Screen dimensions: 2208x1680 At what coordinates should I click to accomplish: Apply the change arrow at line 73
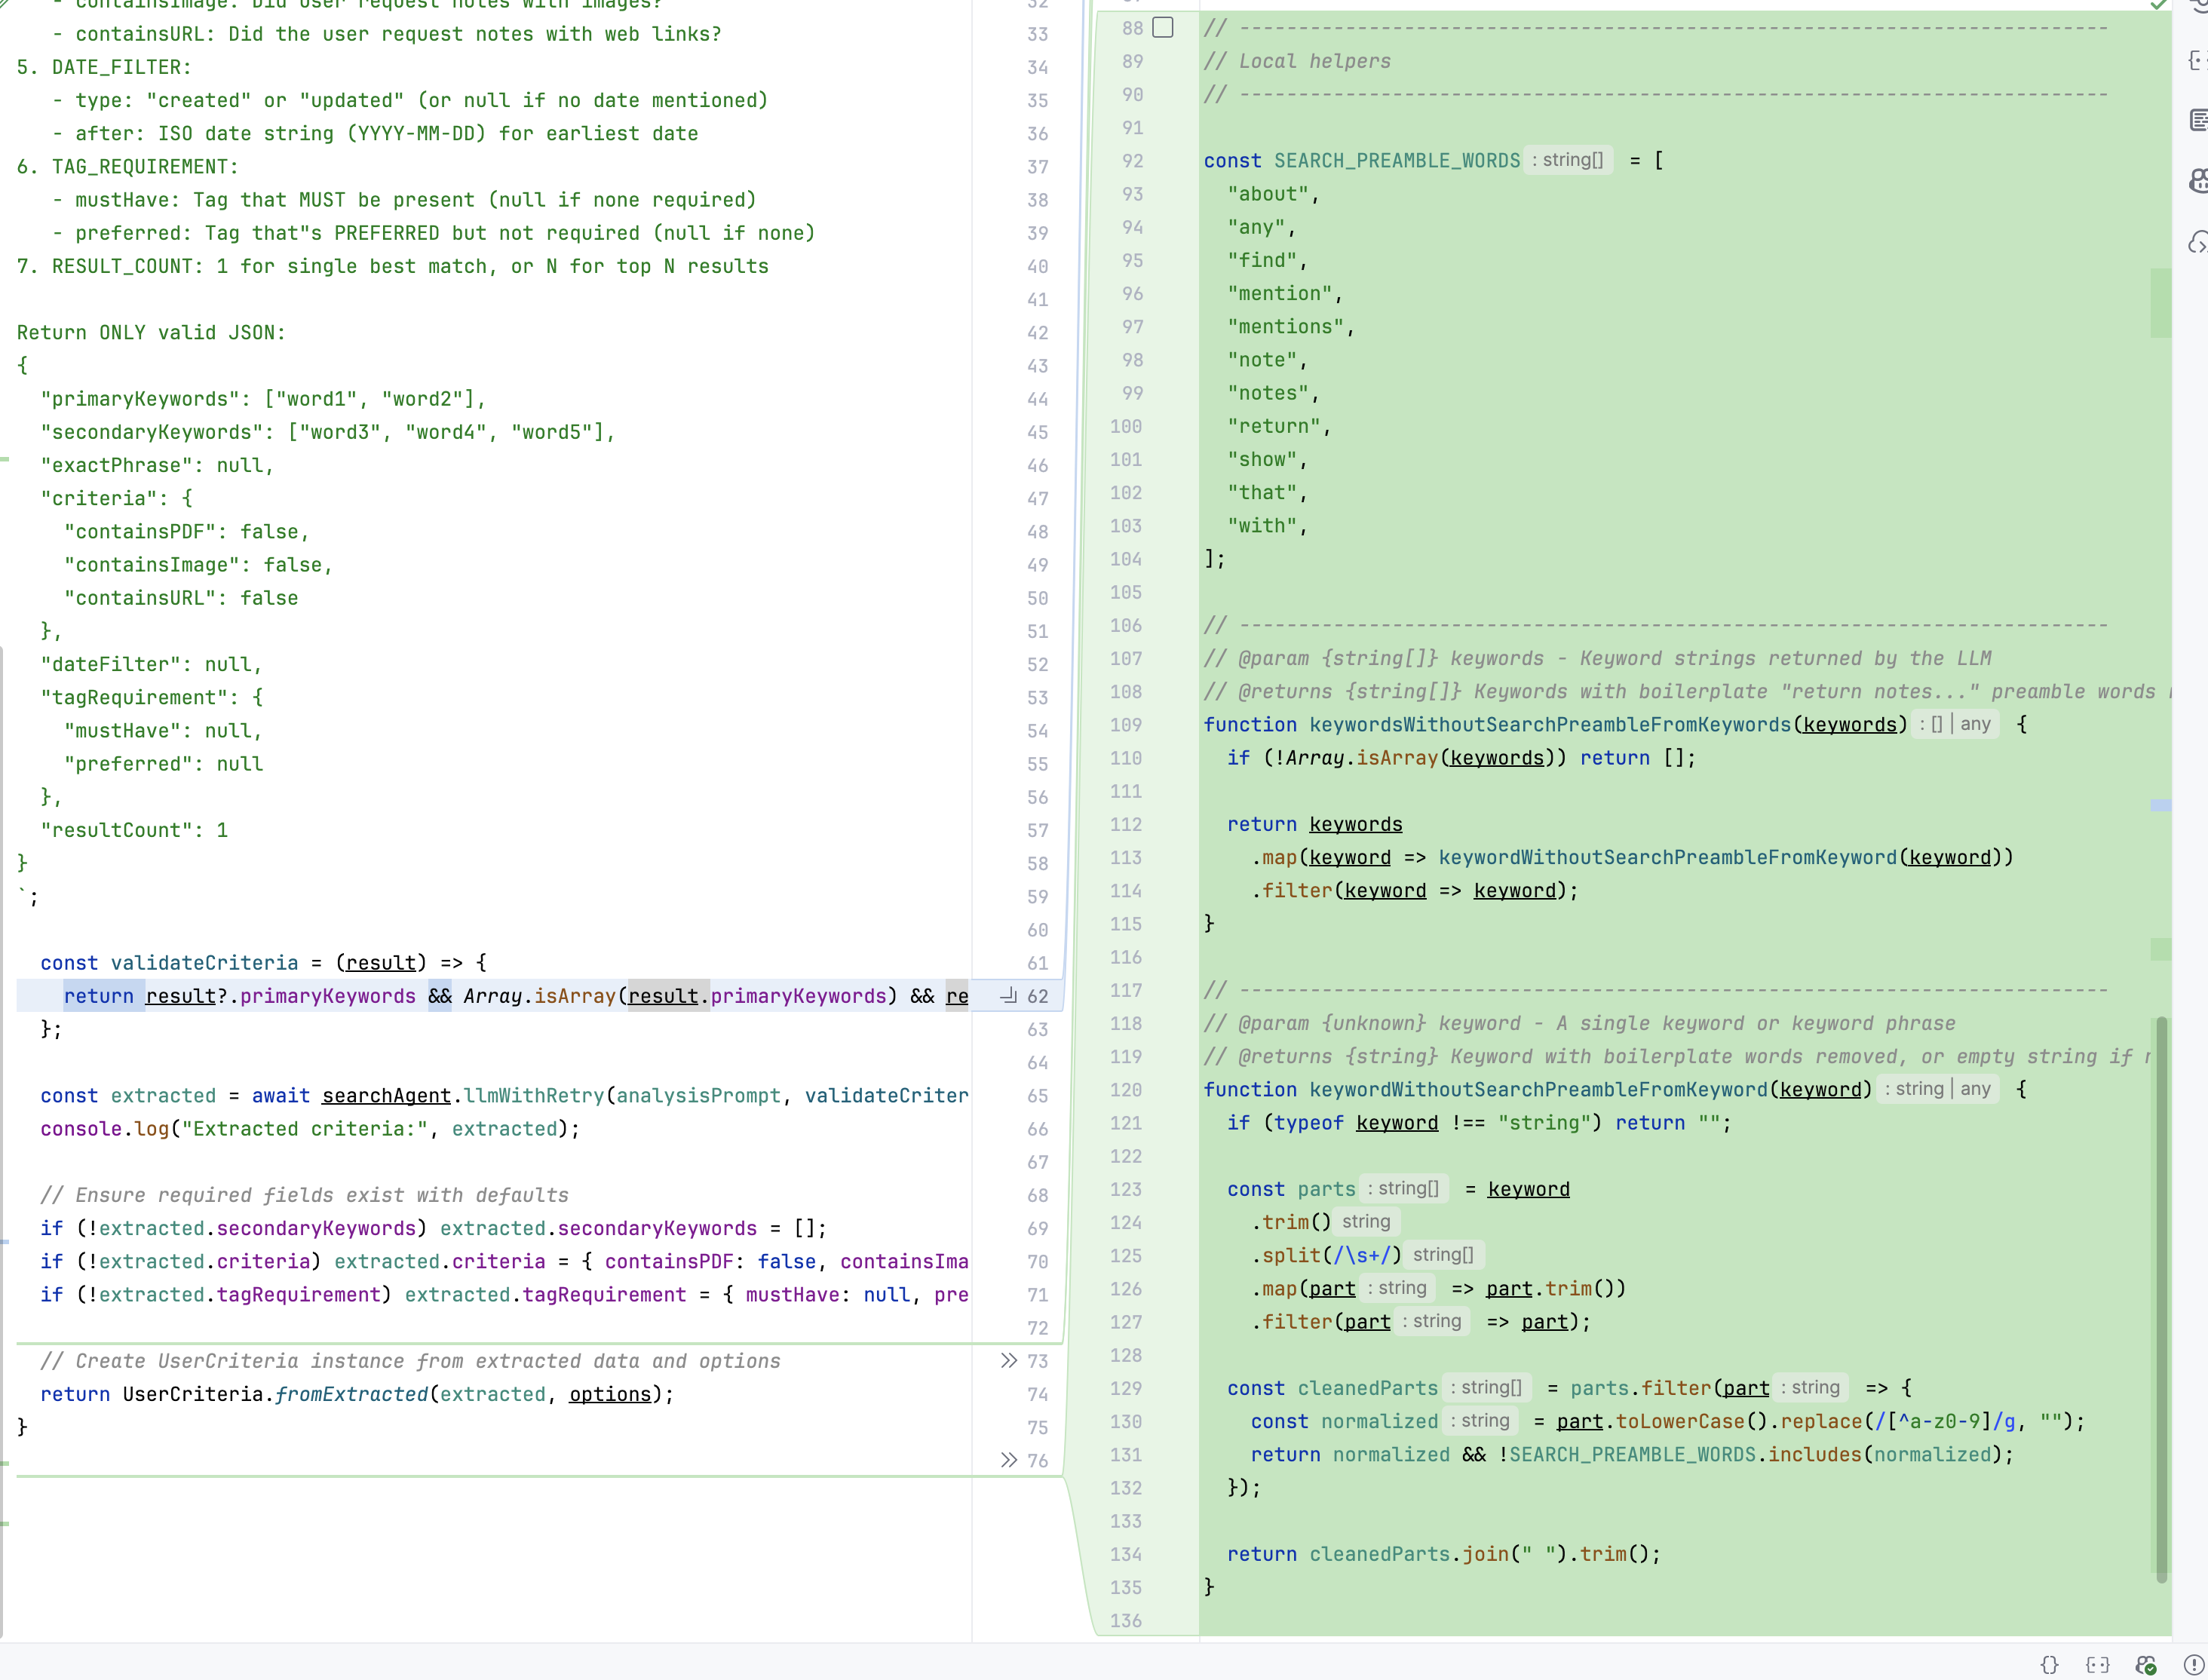pos(1008,1361)
